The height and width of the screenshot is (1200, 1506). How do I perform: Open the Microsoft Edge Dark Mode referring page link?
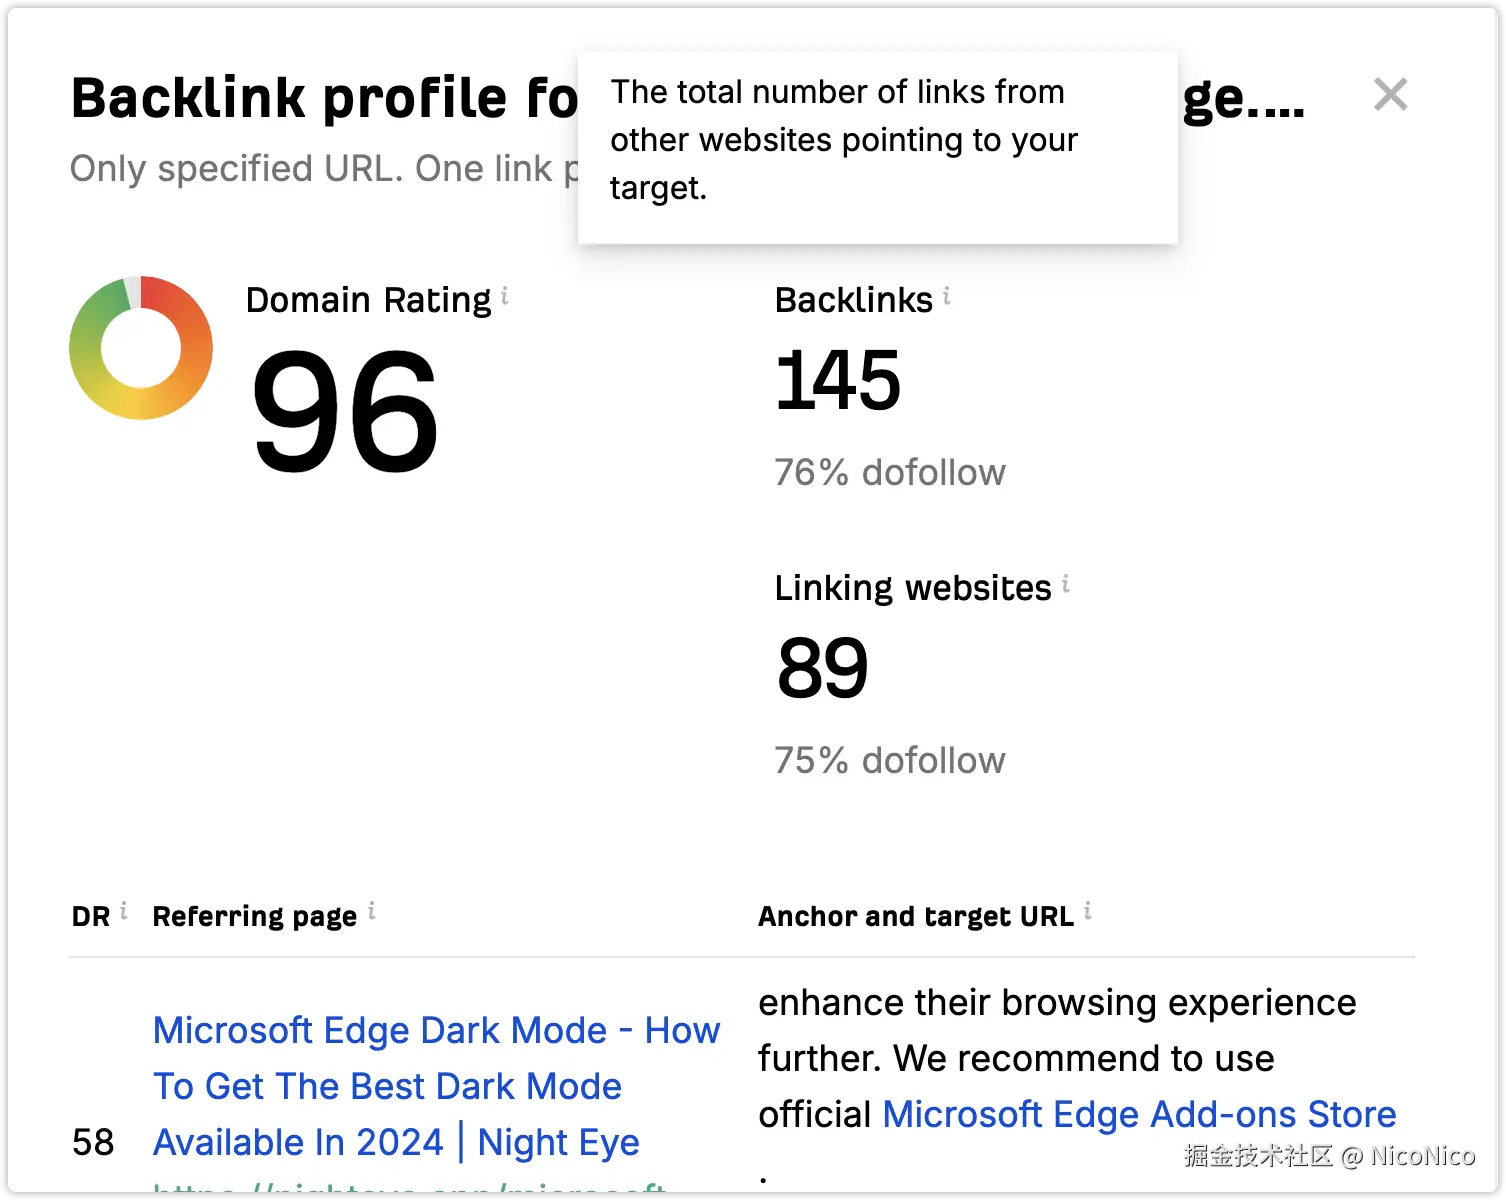[436, 1086]
